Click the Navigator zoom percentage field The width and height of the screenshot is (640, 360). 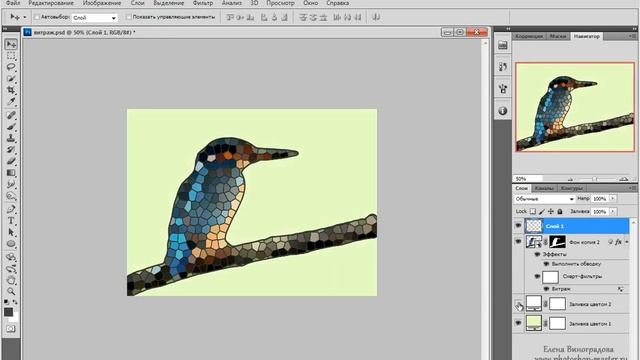[528, 179]
